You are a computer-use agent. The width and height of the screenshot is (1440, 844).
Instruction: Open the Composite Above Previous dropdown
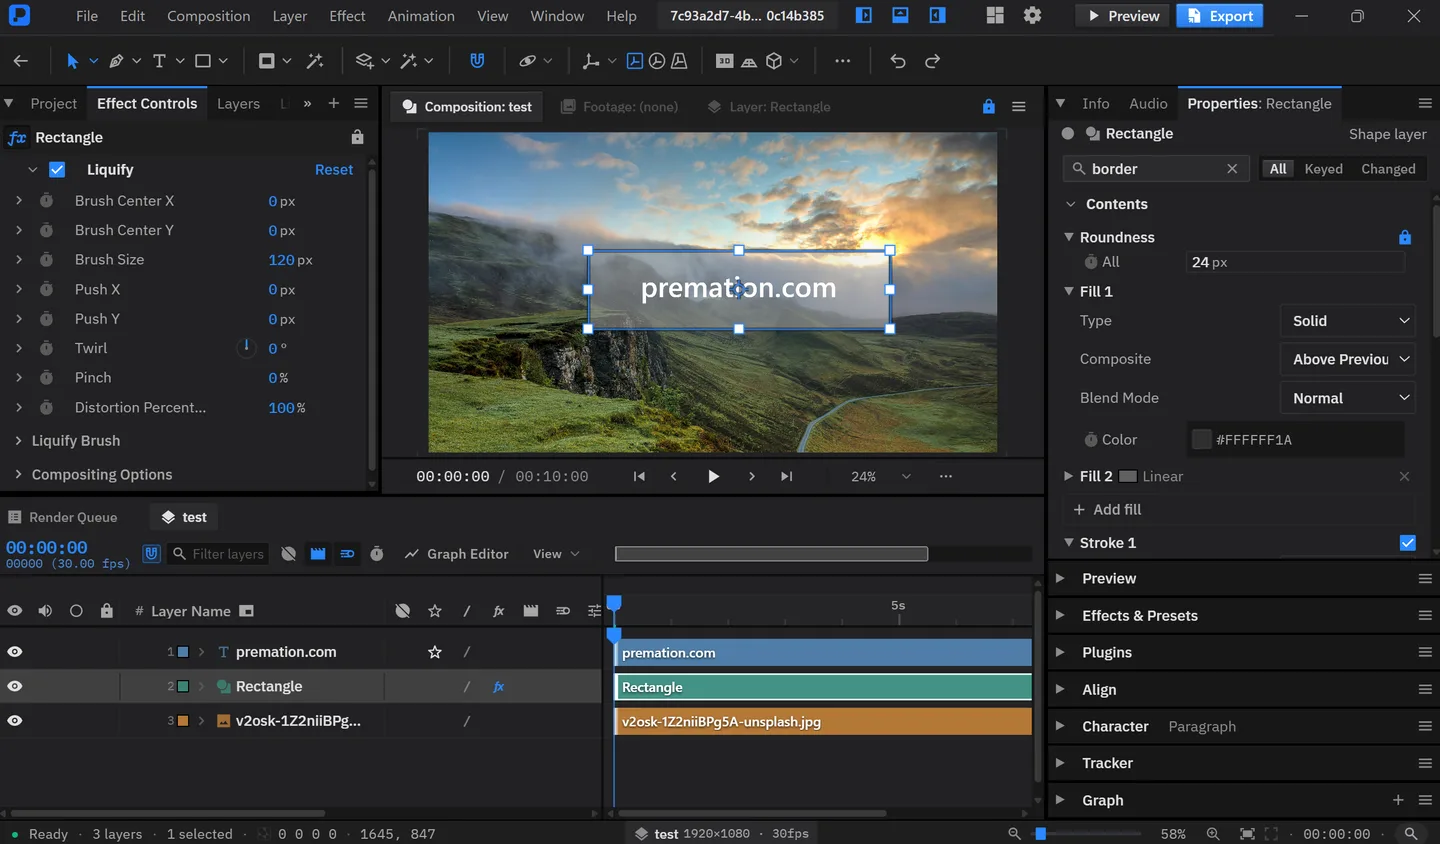[x=1348, y=359]
